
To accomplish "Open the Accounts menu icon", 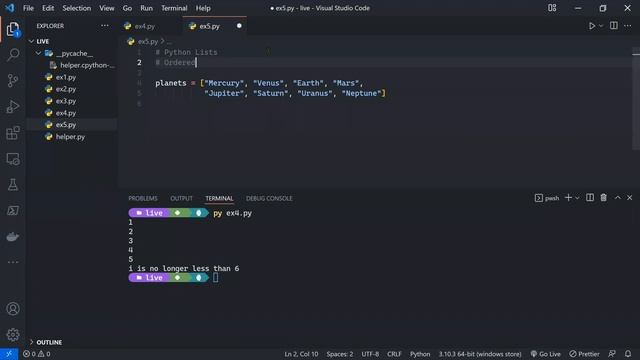I will [13, 309].
